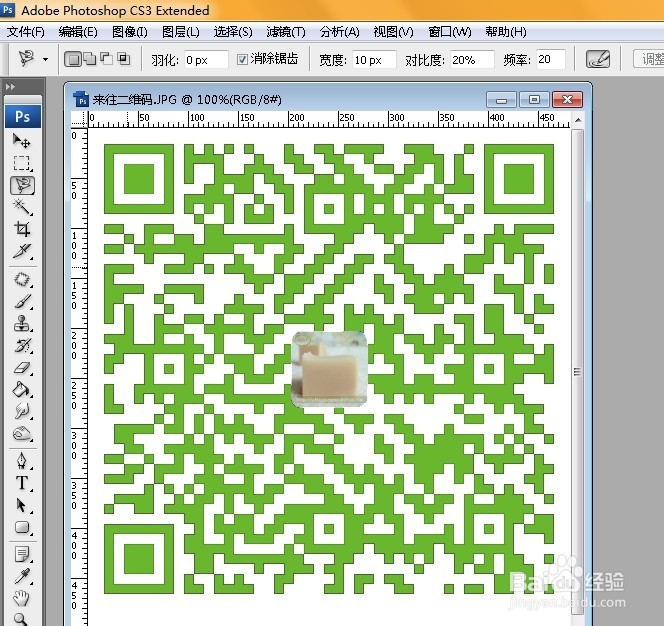Select the Brush tool
The width and height of the screenshot is (664, 626).
(22, 302)
